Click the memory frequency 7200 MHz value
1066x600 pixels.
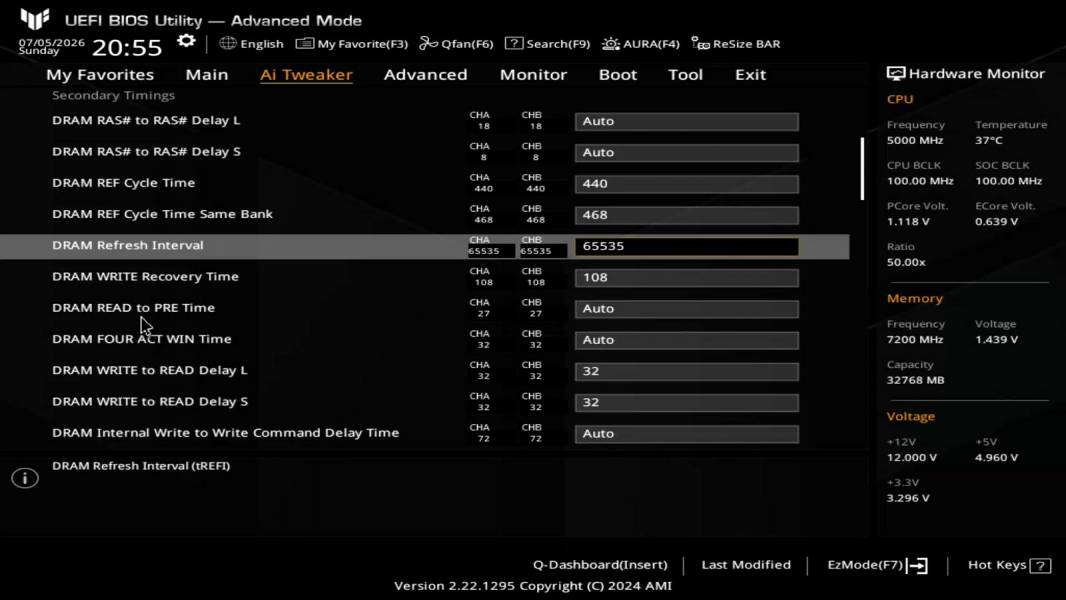(914, 340)
